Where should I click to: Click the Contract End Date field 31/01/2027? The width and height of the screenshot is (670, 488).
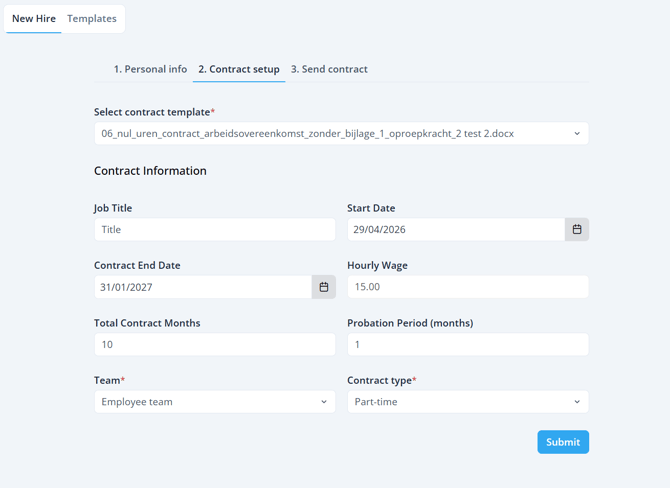203,287
